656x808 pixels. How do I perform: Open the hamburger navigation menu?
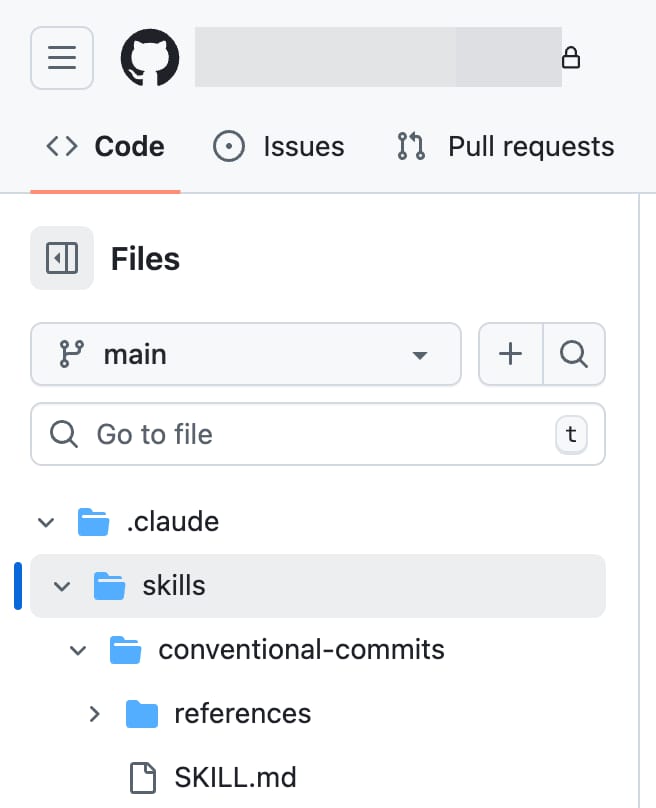[x=62, y=58]
